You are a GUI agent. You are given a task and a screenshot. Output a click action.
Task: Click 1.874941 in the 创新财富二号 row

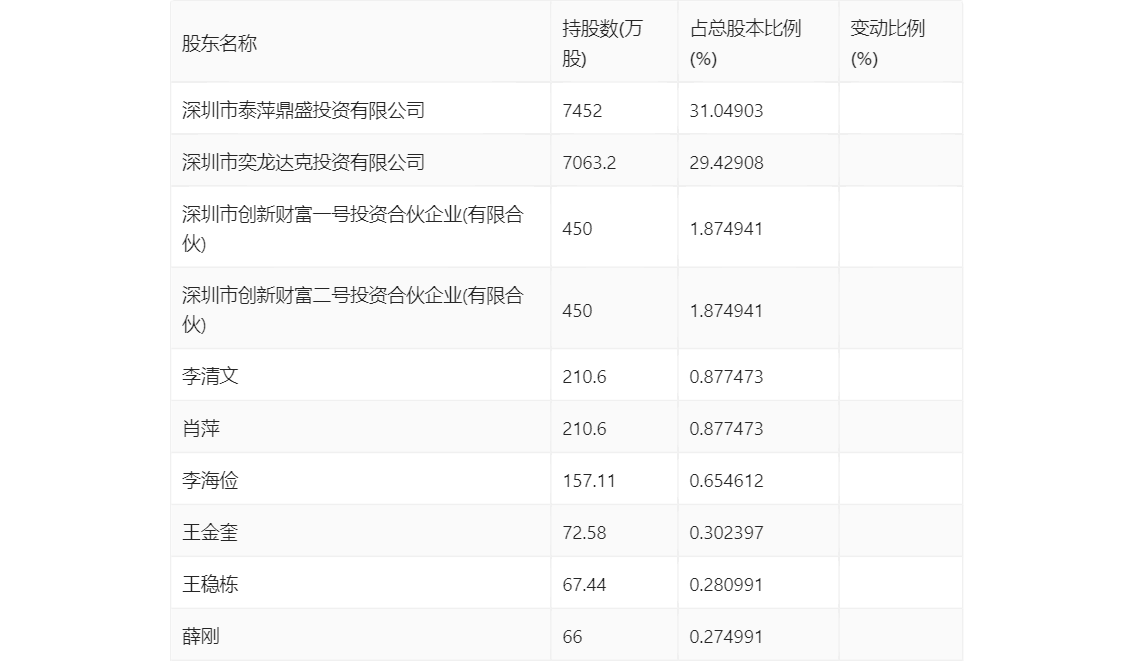point(726,311)
